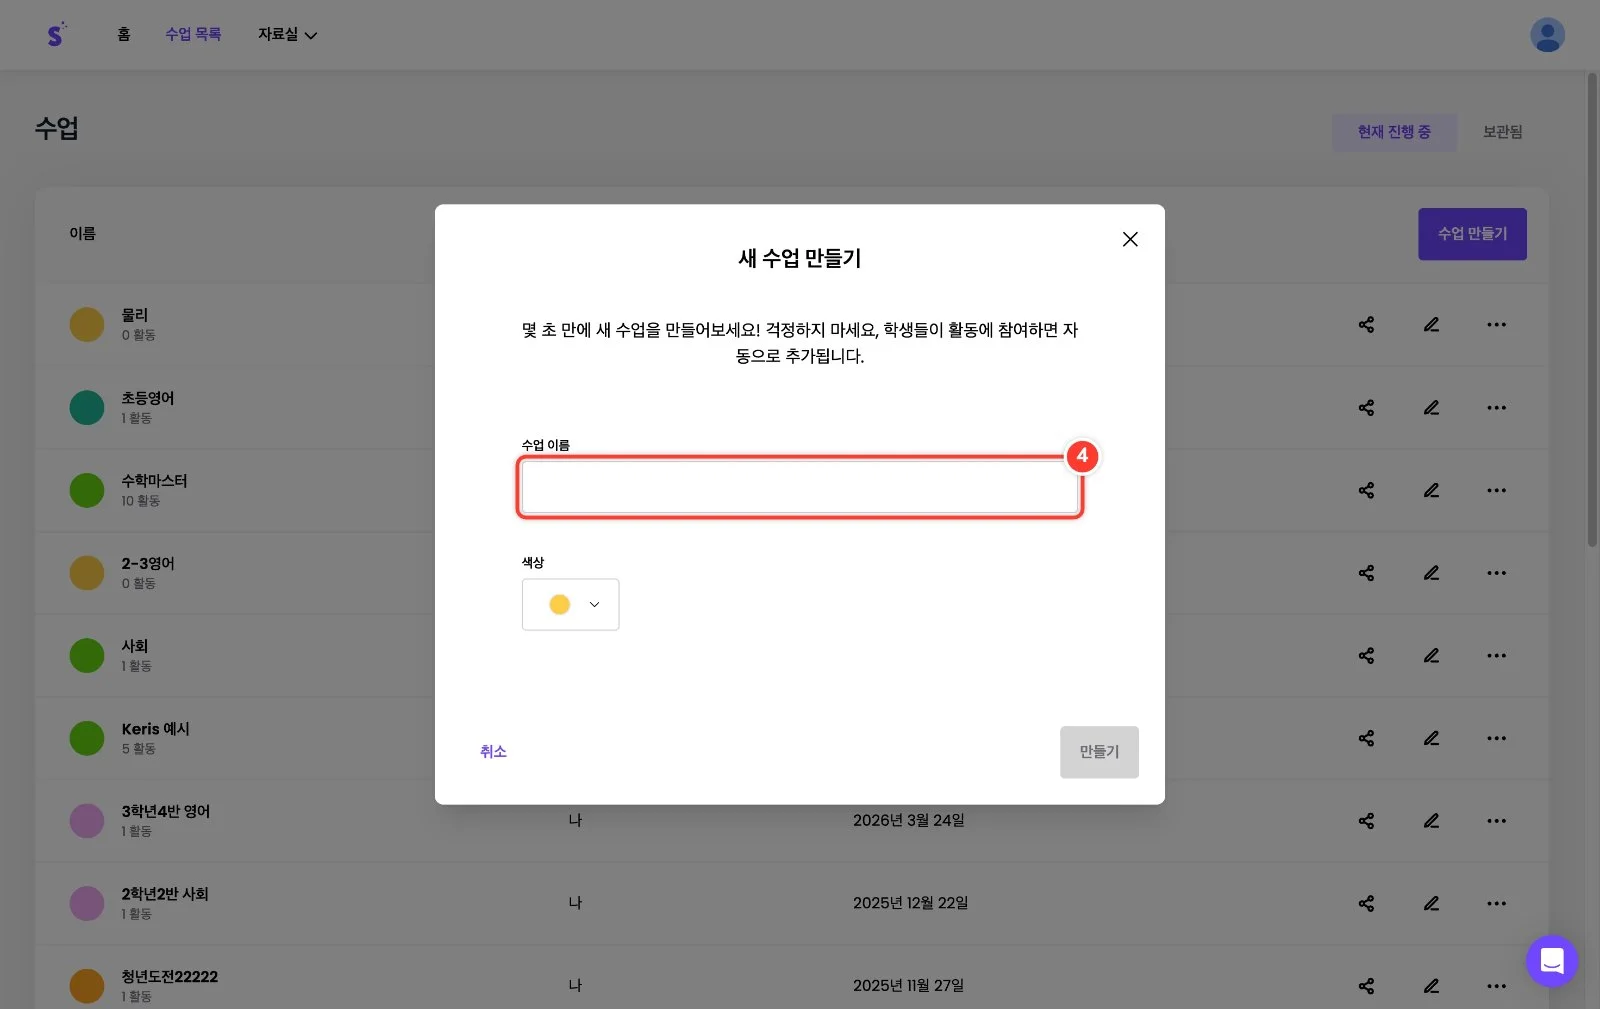Click the 수업 만들기 button

click(x=1472, y=234)
